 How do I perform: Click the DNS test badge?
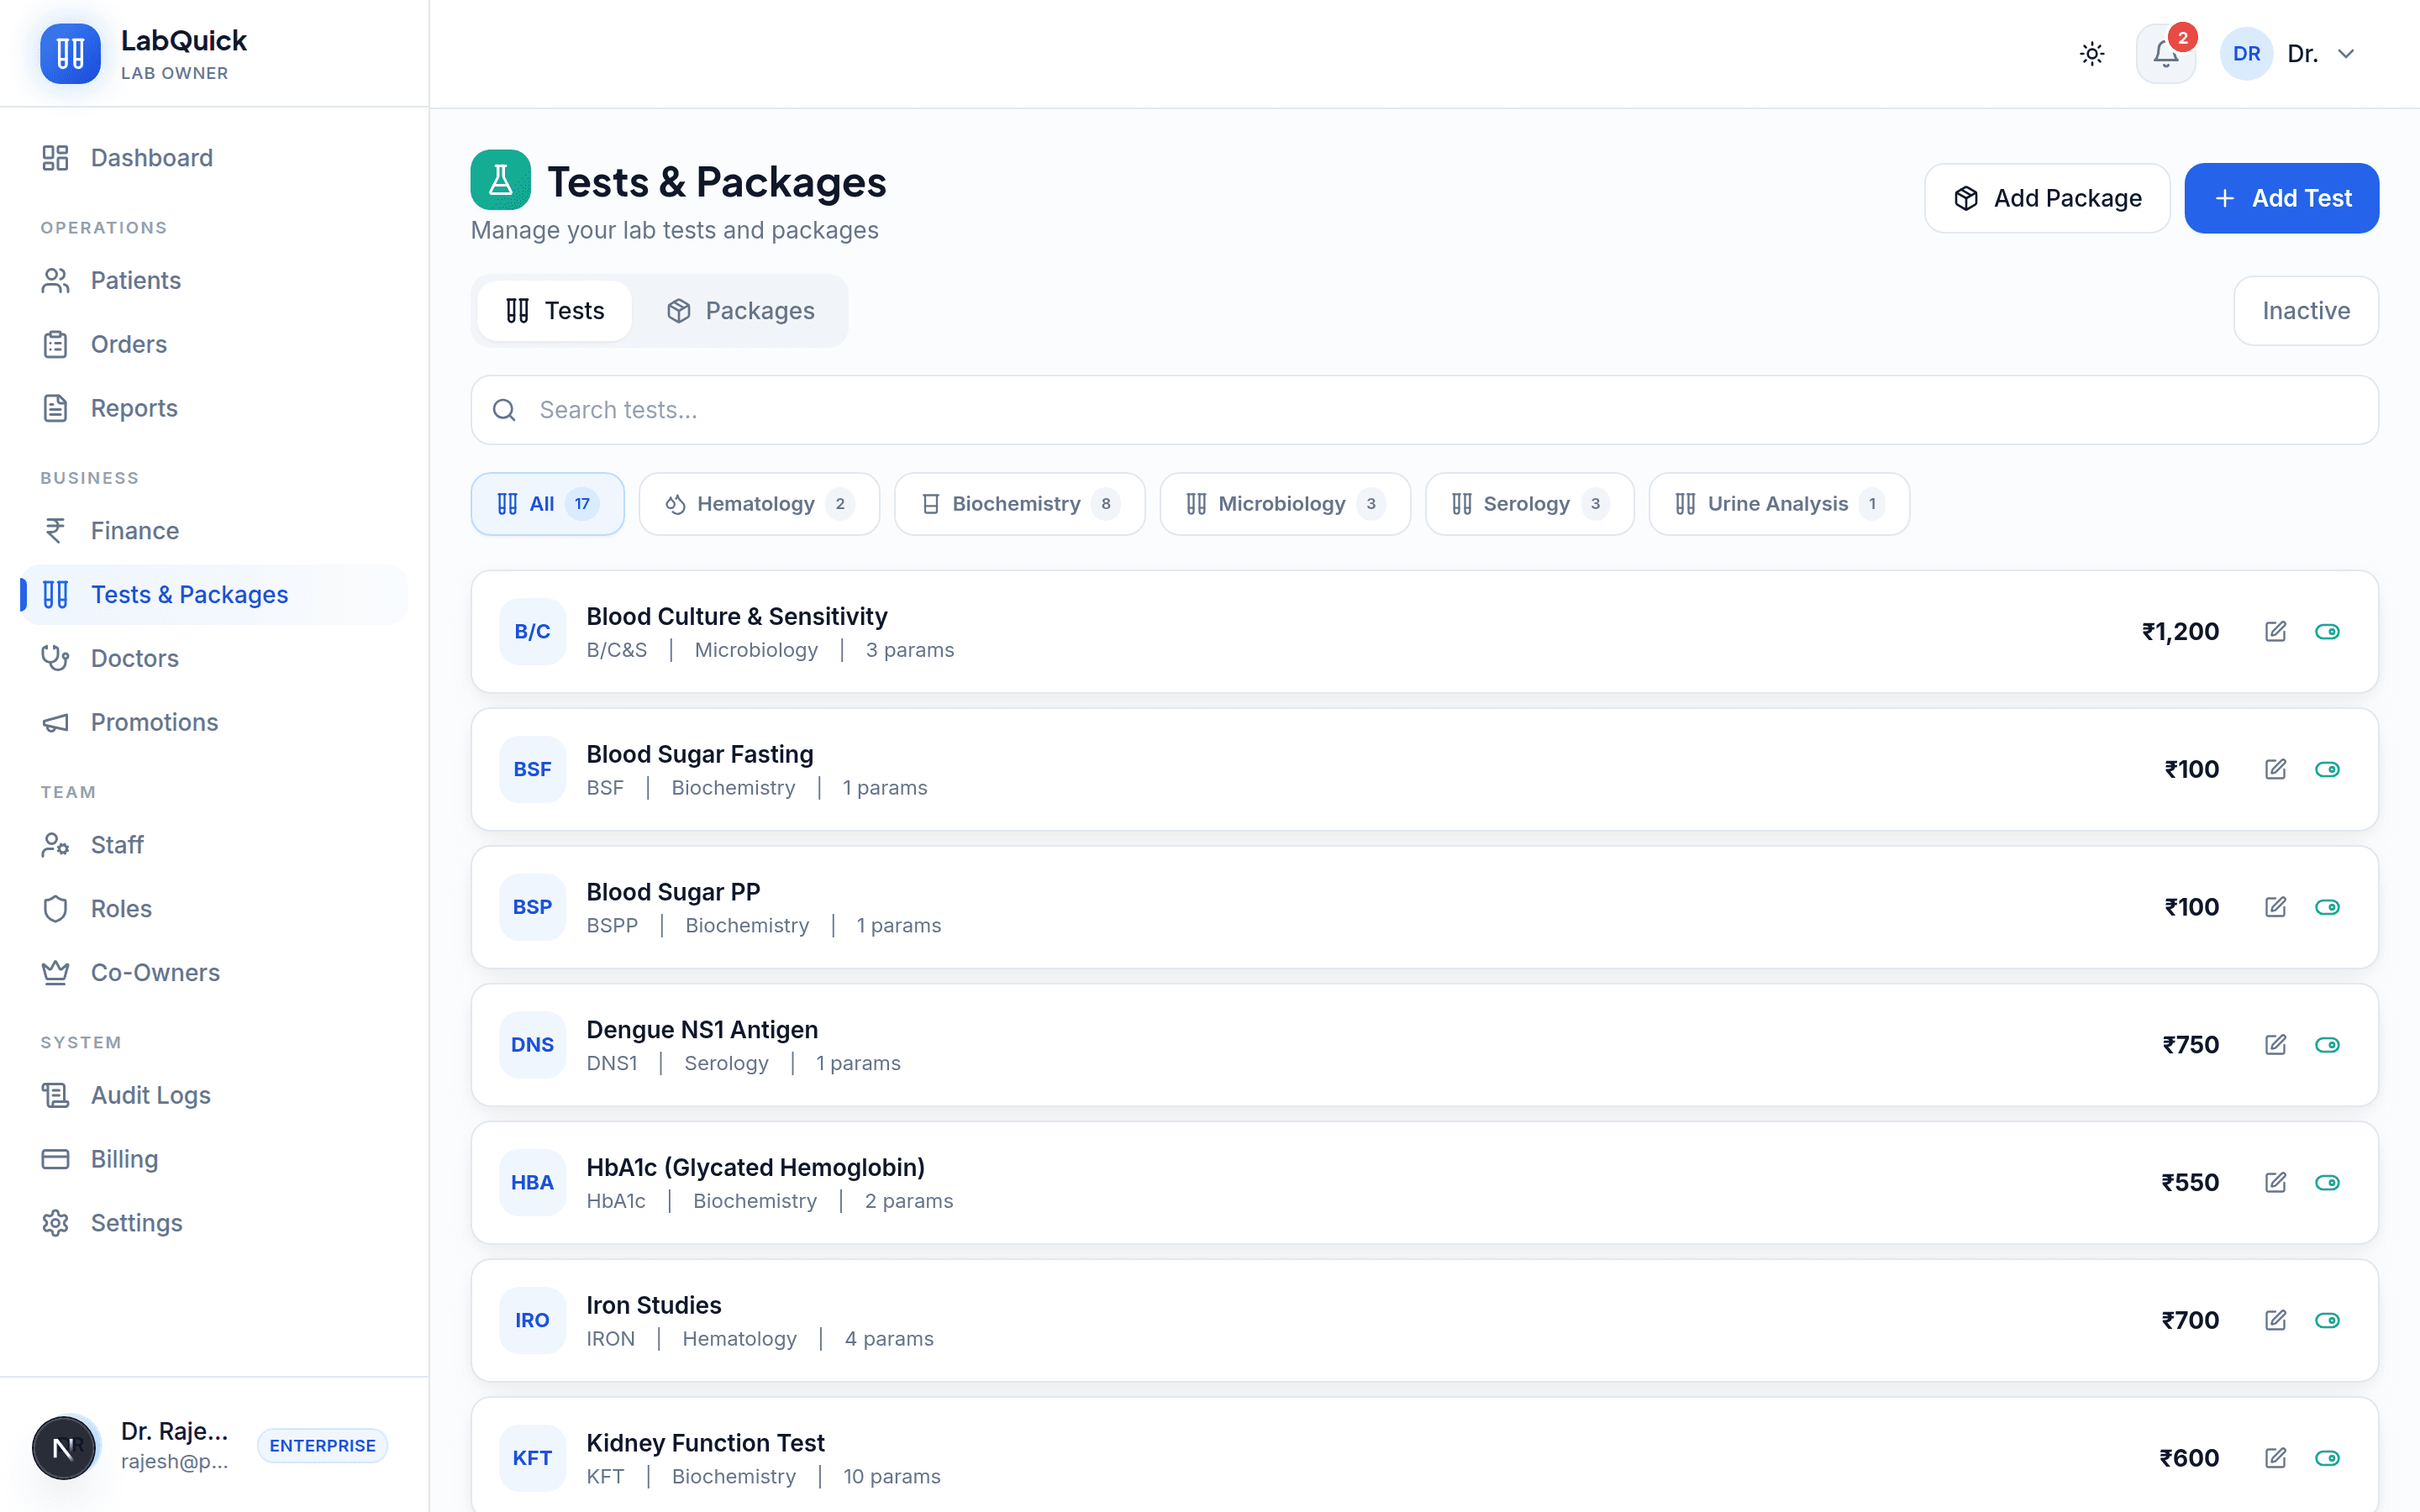(532, 1045)
